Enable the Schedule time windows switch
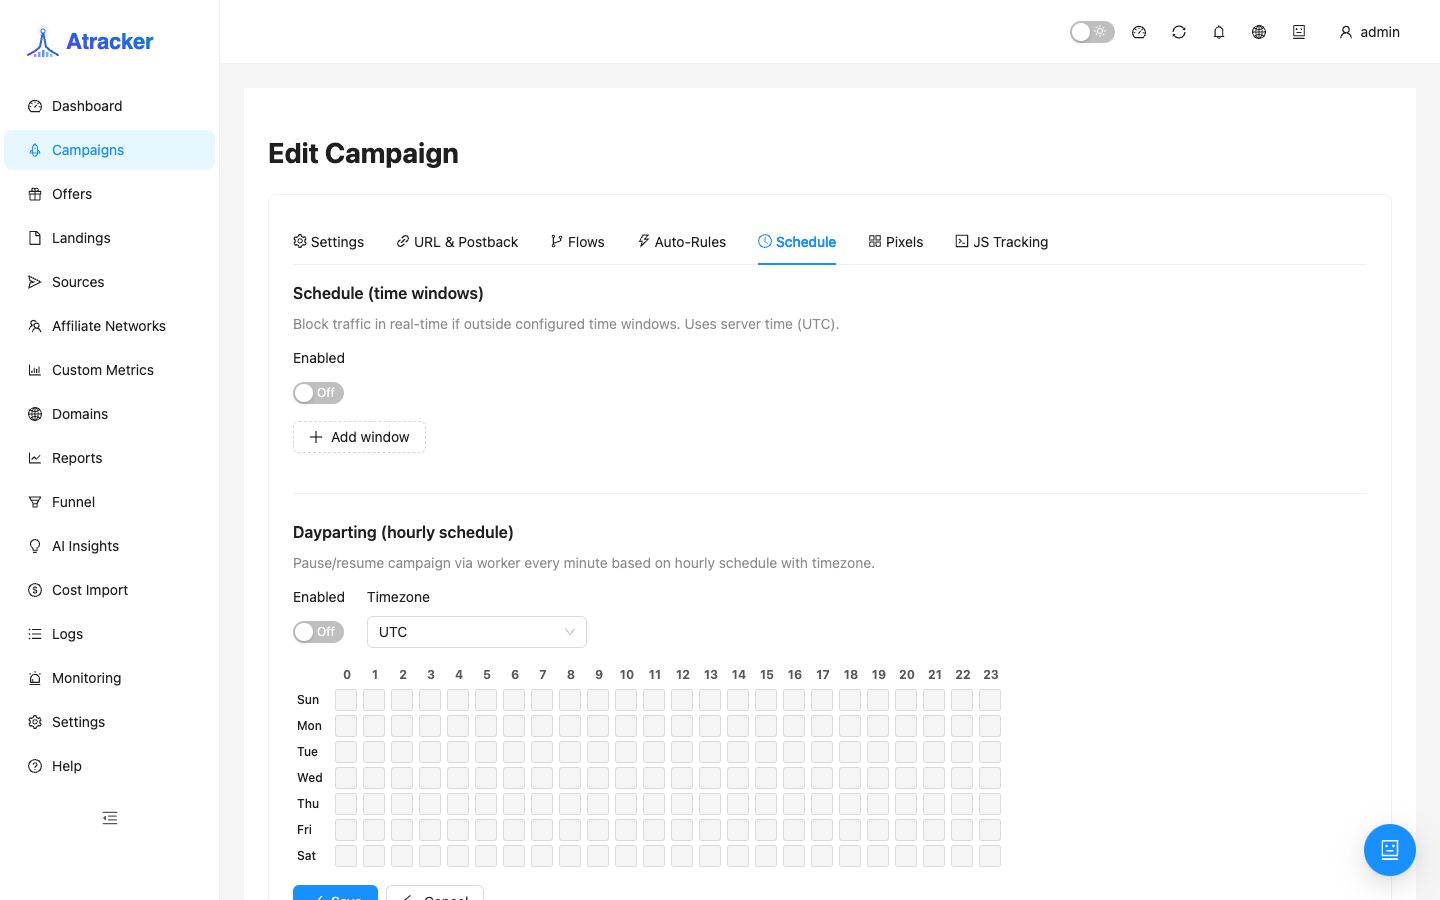This screenshot has width=1440, height=900. point(318,393)
